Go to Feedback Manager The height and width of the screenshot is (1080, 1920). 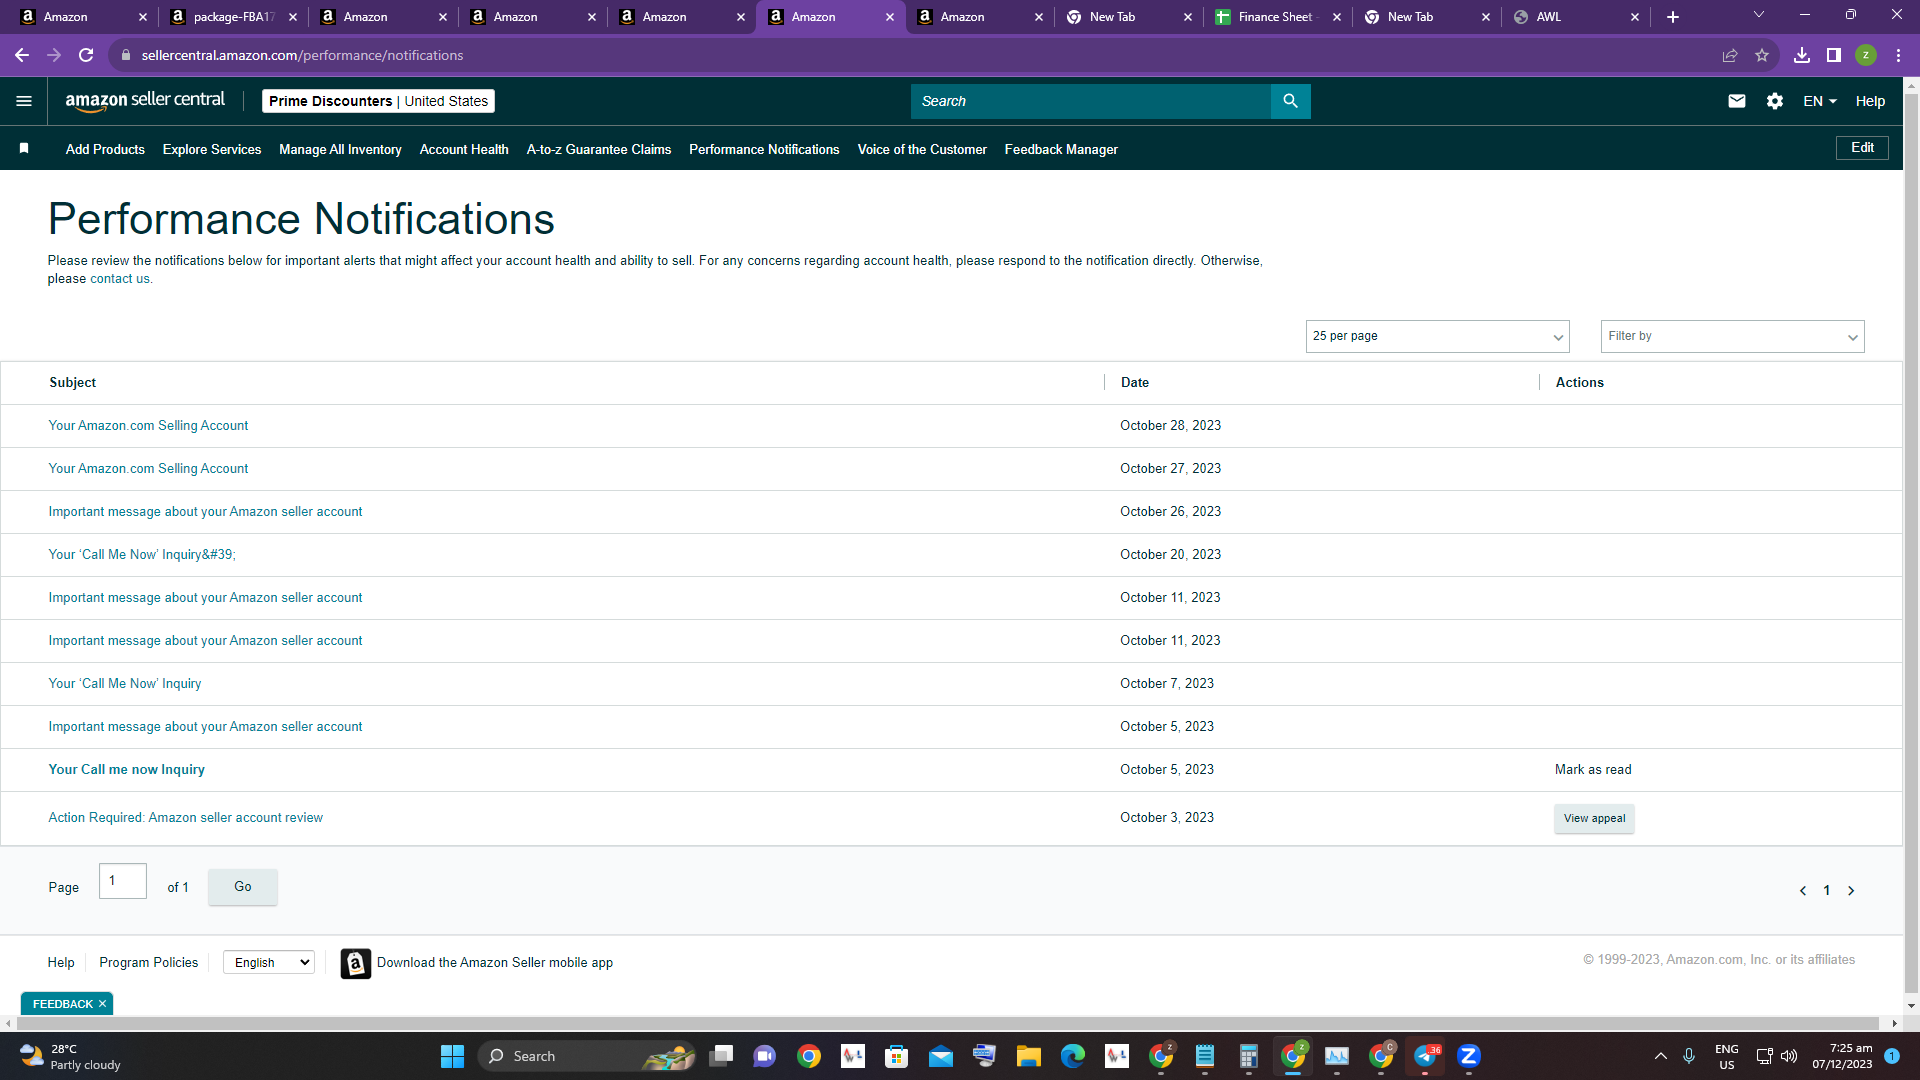coord(1061,149)
